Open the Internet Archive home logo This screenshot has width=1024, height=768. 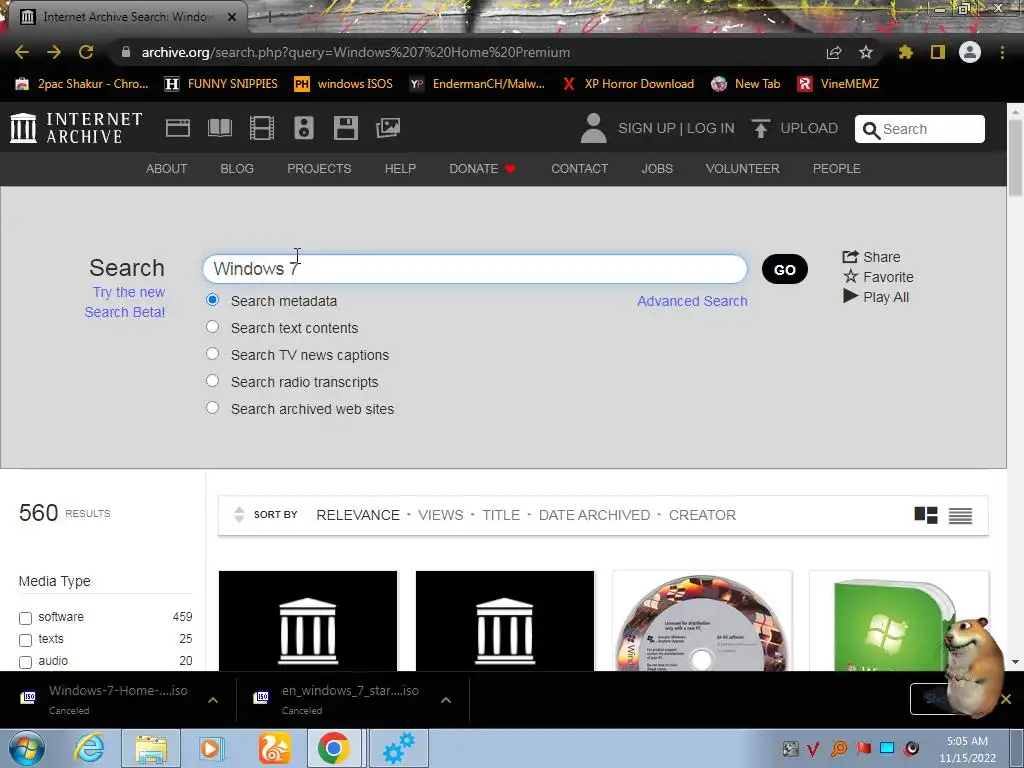pyautogui.click(x=76, y=128)
